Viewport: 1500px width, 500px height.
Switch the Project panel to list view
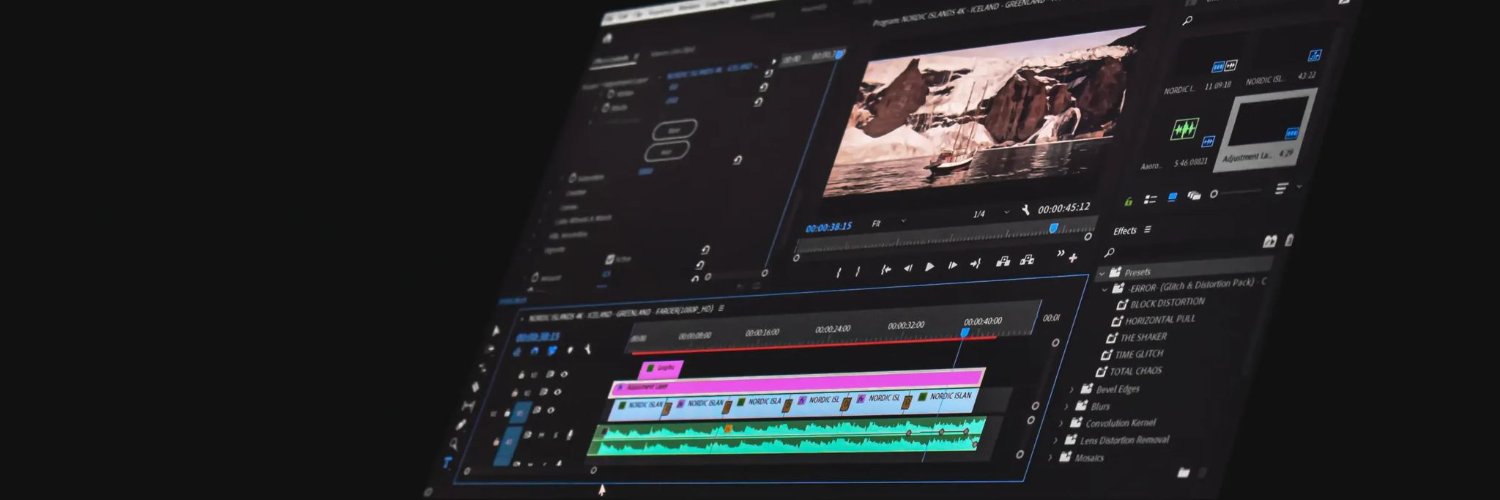[1151, 200]
